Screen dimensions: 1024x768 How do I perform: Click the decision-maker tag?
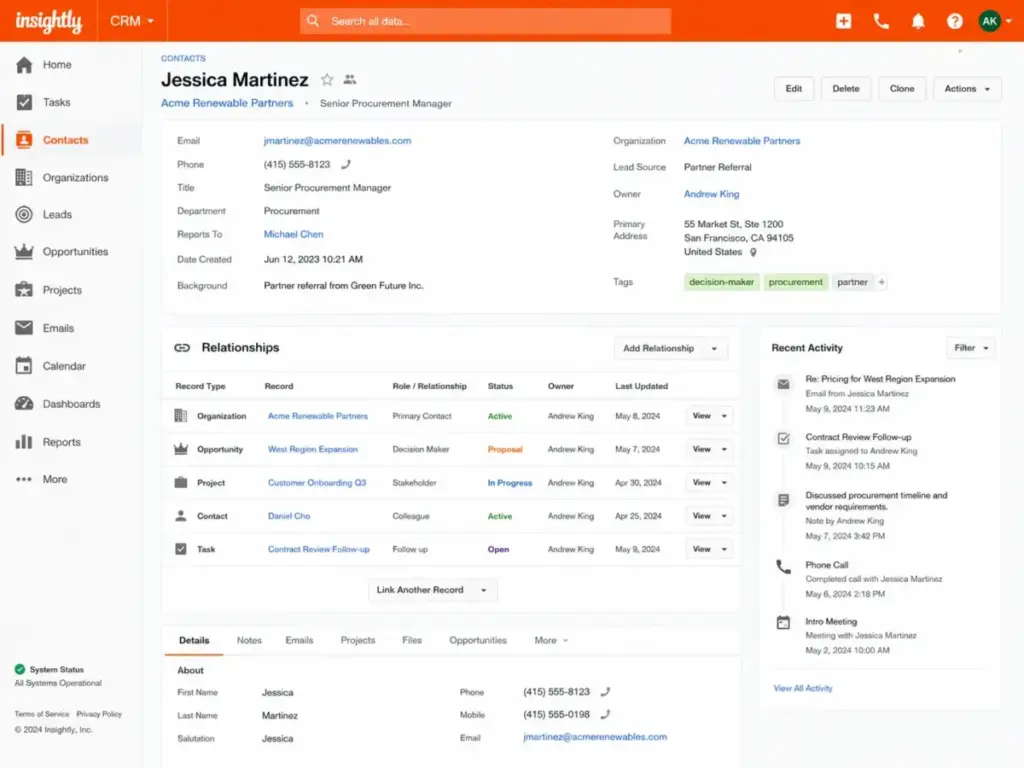tap(722, 282)
